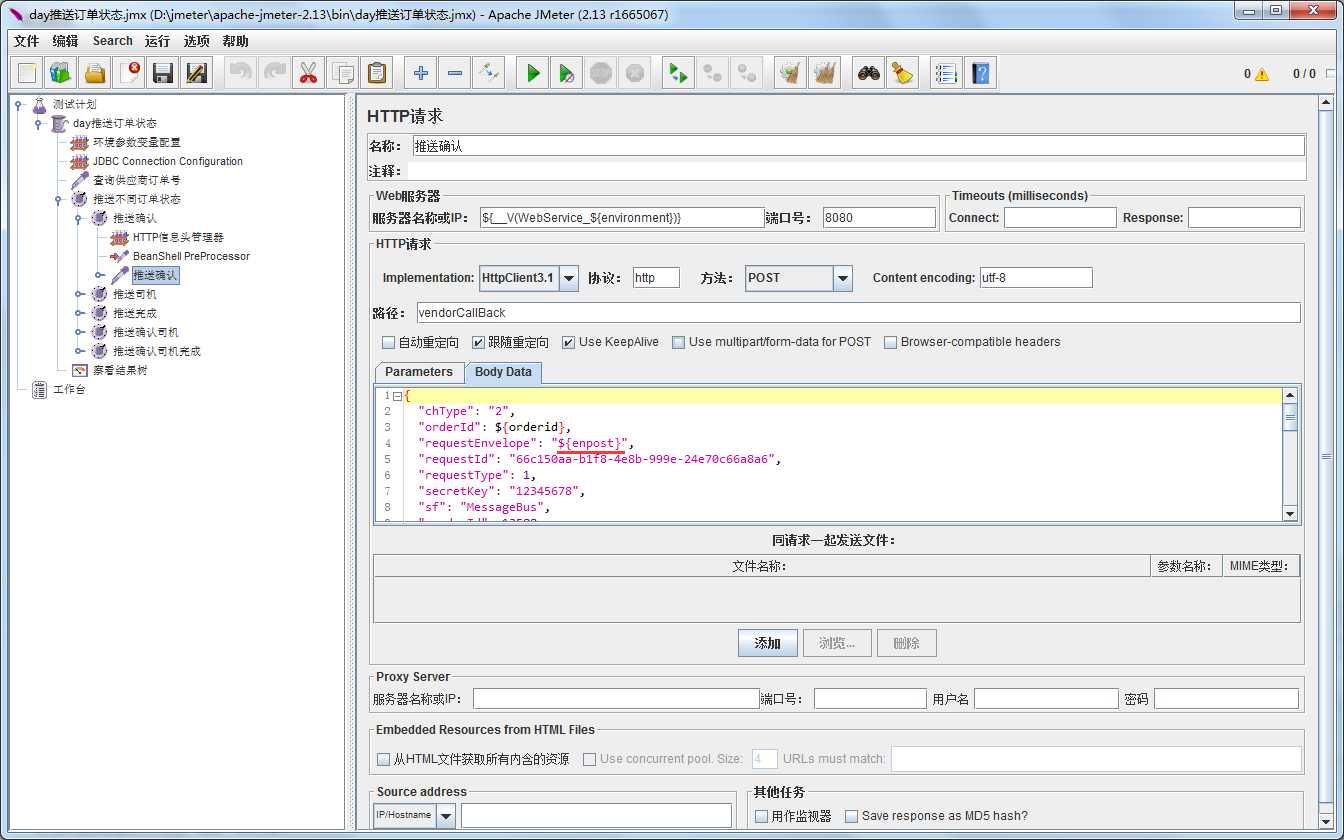Open the 方法 POST dropdown
Image resolution: width=1344 pixels, height=840 pixels.
coord(842,278)
